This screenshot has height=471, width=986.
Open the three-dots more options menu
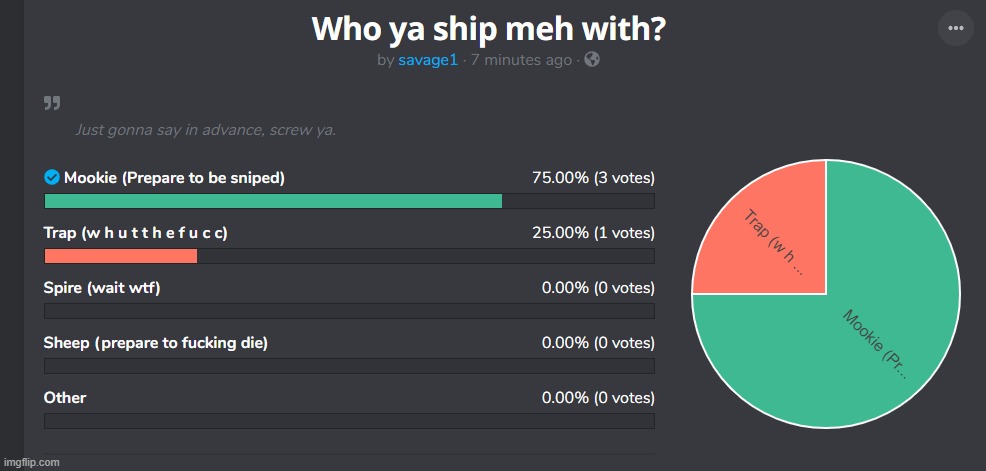956,28
